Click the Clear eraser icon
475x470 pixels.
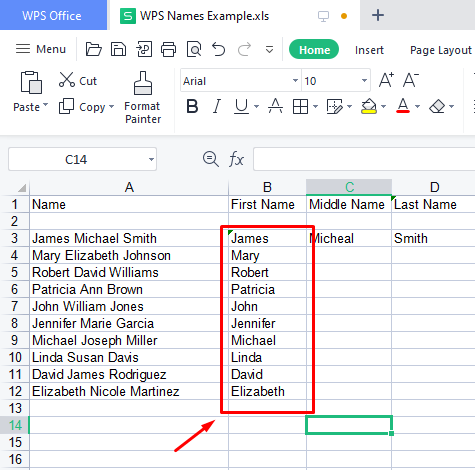(437, 107)
